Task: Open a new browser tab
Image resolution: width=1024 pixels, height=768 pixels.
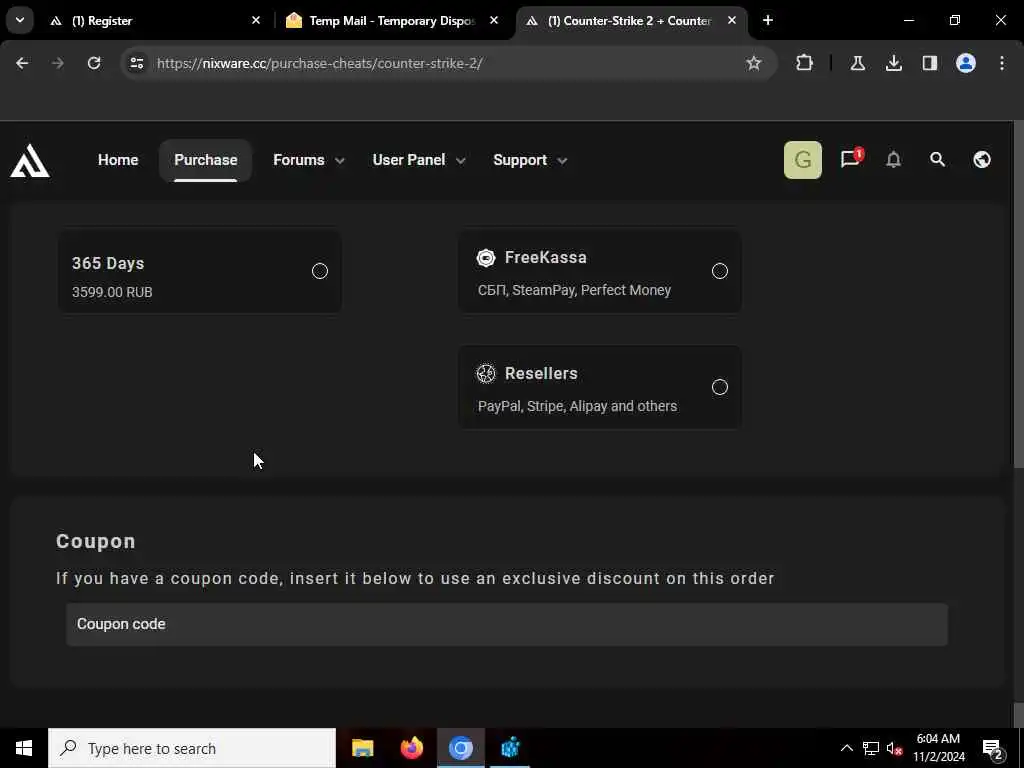Action: (x=768, y=21)
